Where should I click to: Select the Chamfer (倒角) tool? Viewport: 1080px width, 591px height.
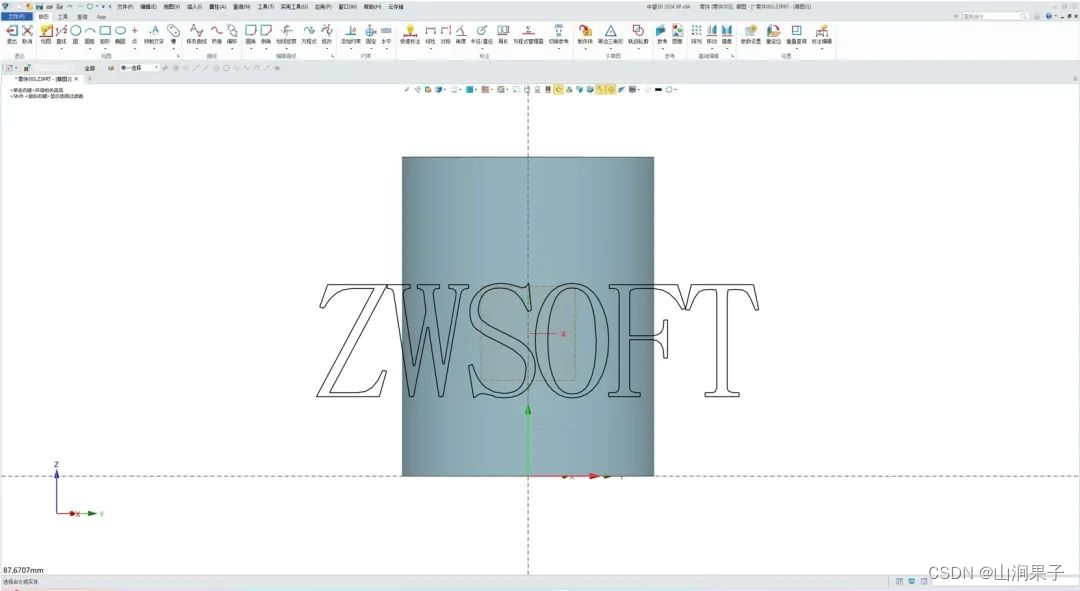point(266,33)
